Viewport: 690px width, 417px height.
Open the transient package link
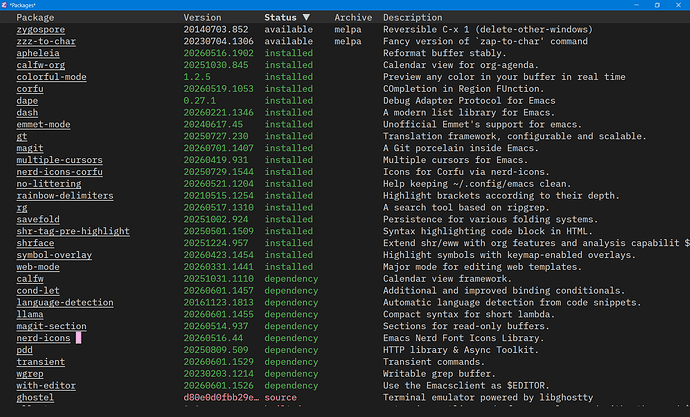click(x=40, y=362)
